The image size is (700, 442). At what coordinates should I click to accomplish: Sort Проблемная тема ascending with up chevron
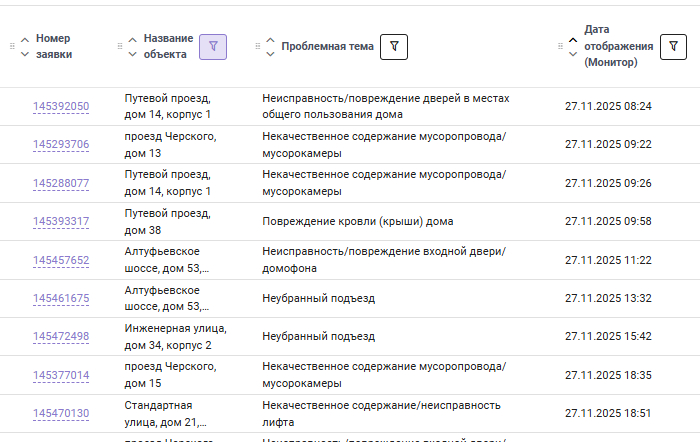click(270, 39)
